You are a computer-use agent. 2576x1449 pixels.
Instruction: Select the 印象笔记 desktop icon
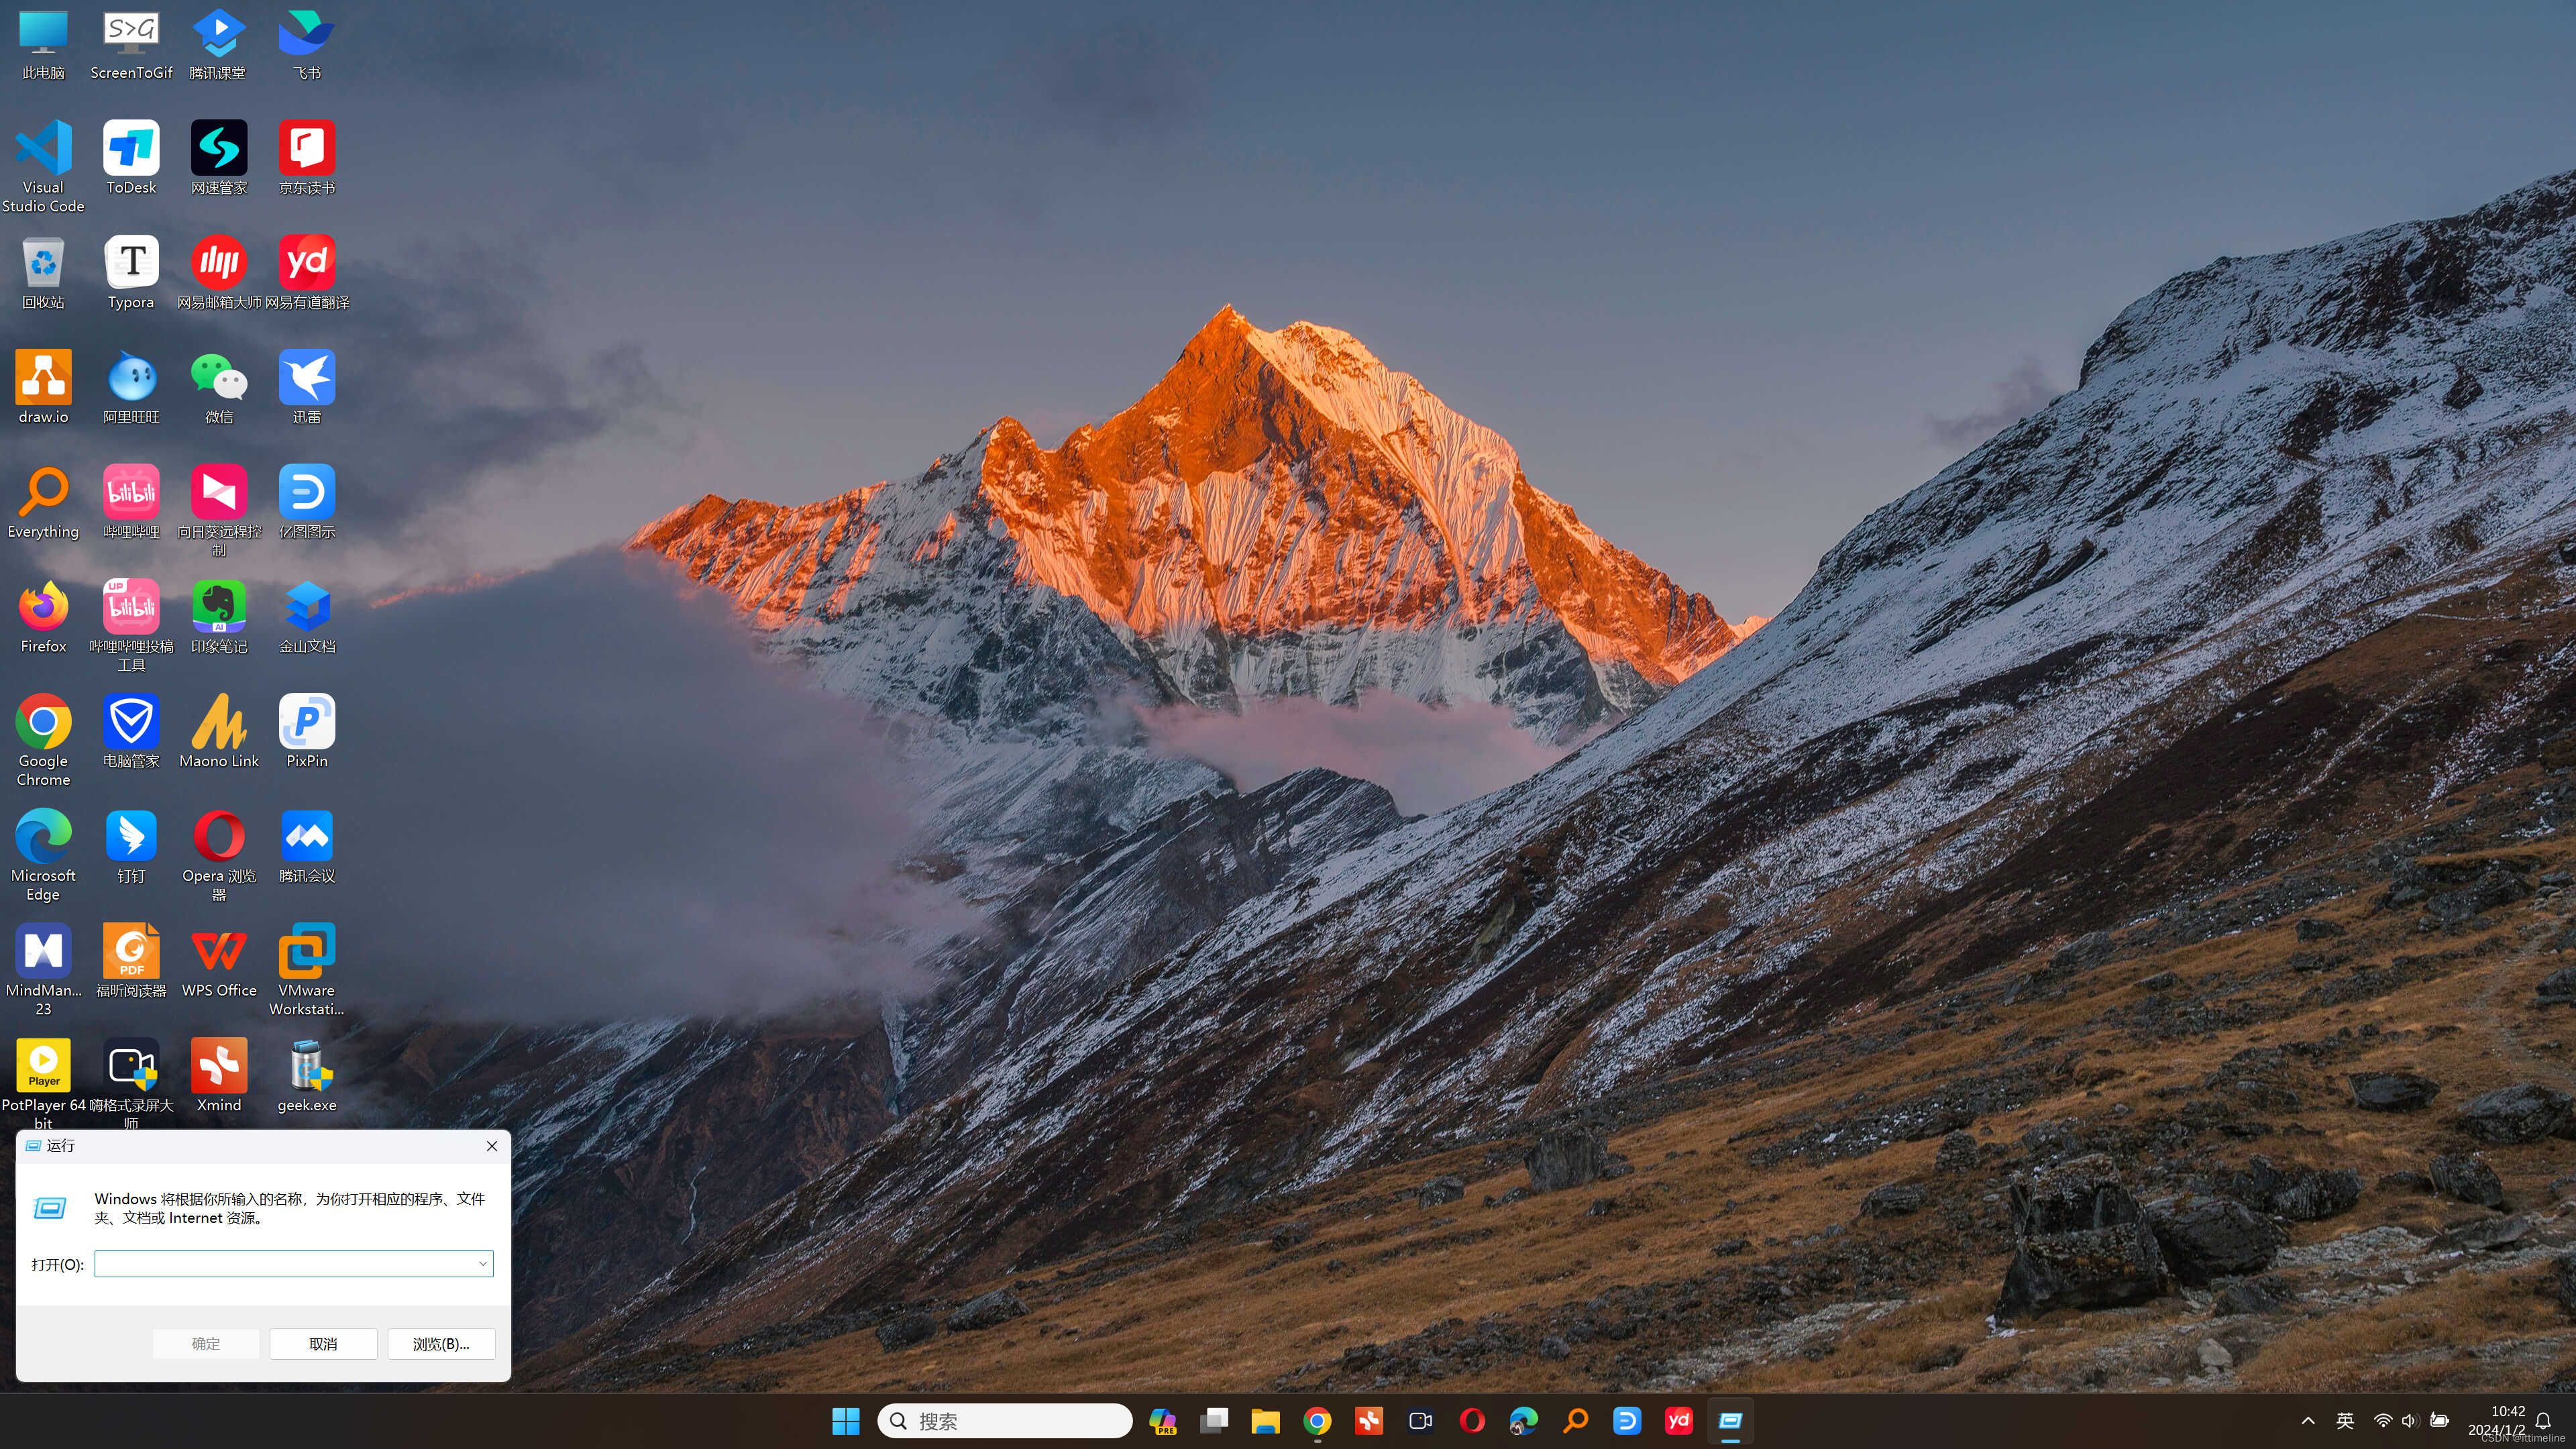pyautogui.click(x=219, y=617)
